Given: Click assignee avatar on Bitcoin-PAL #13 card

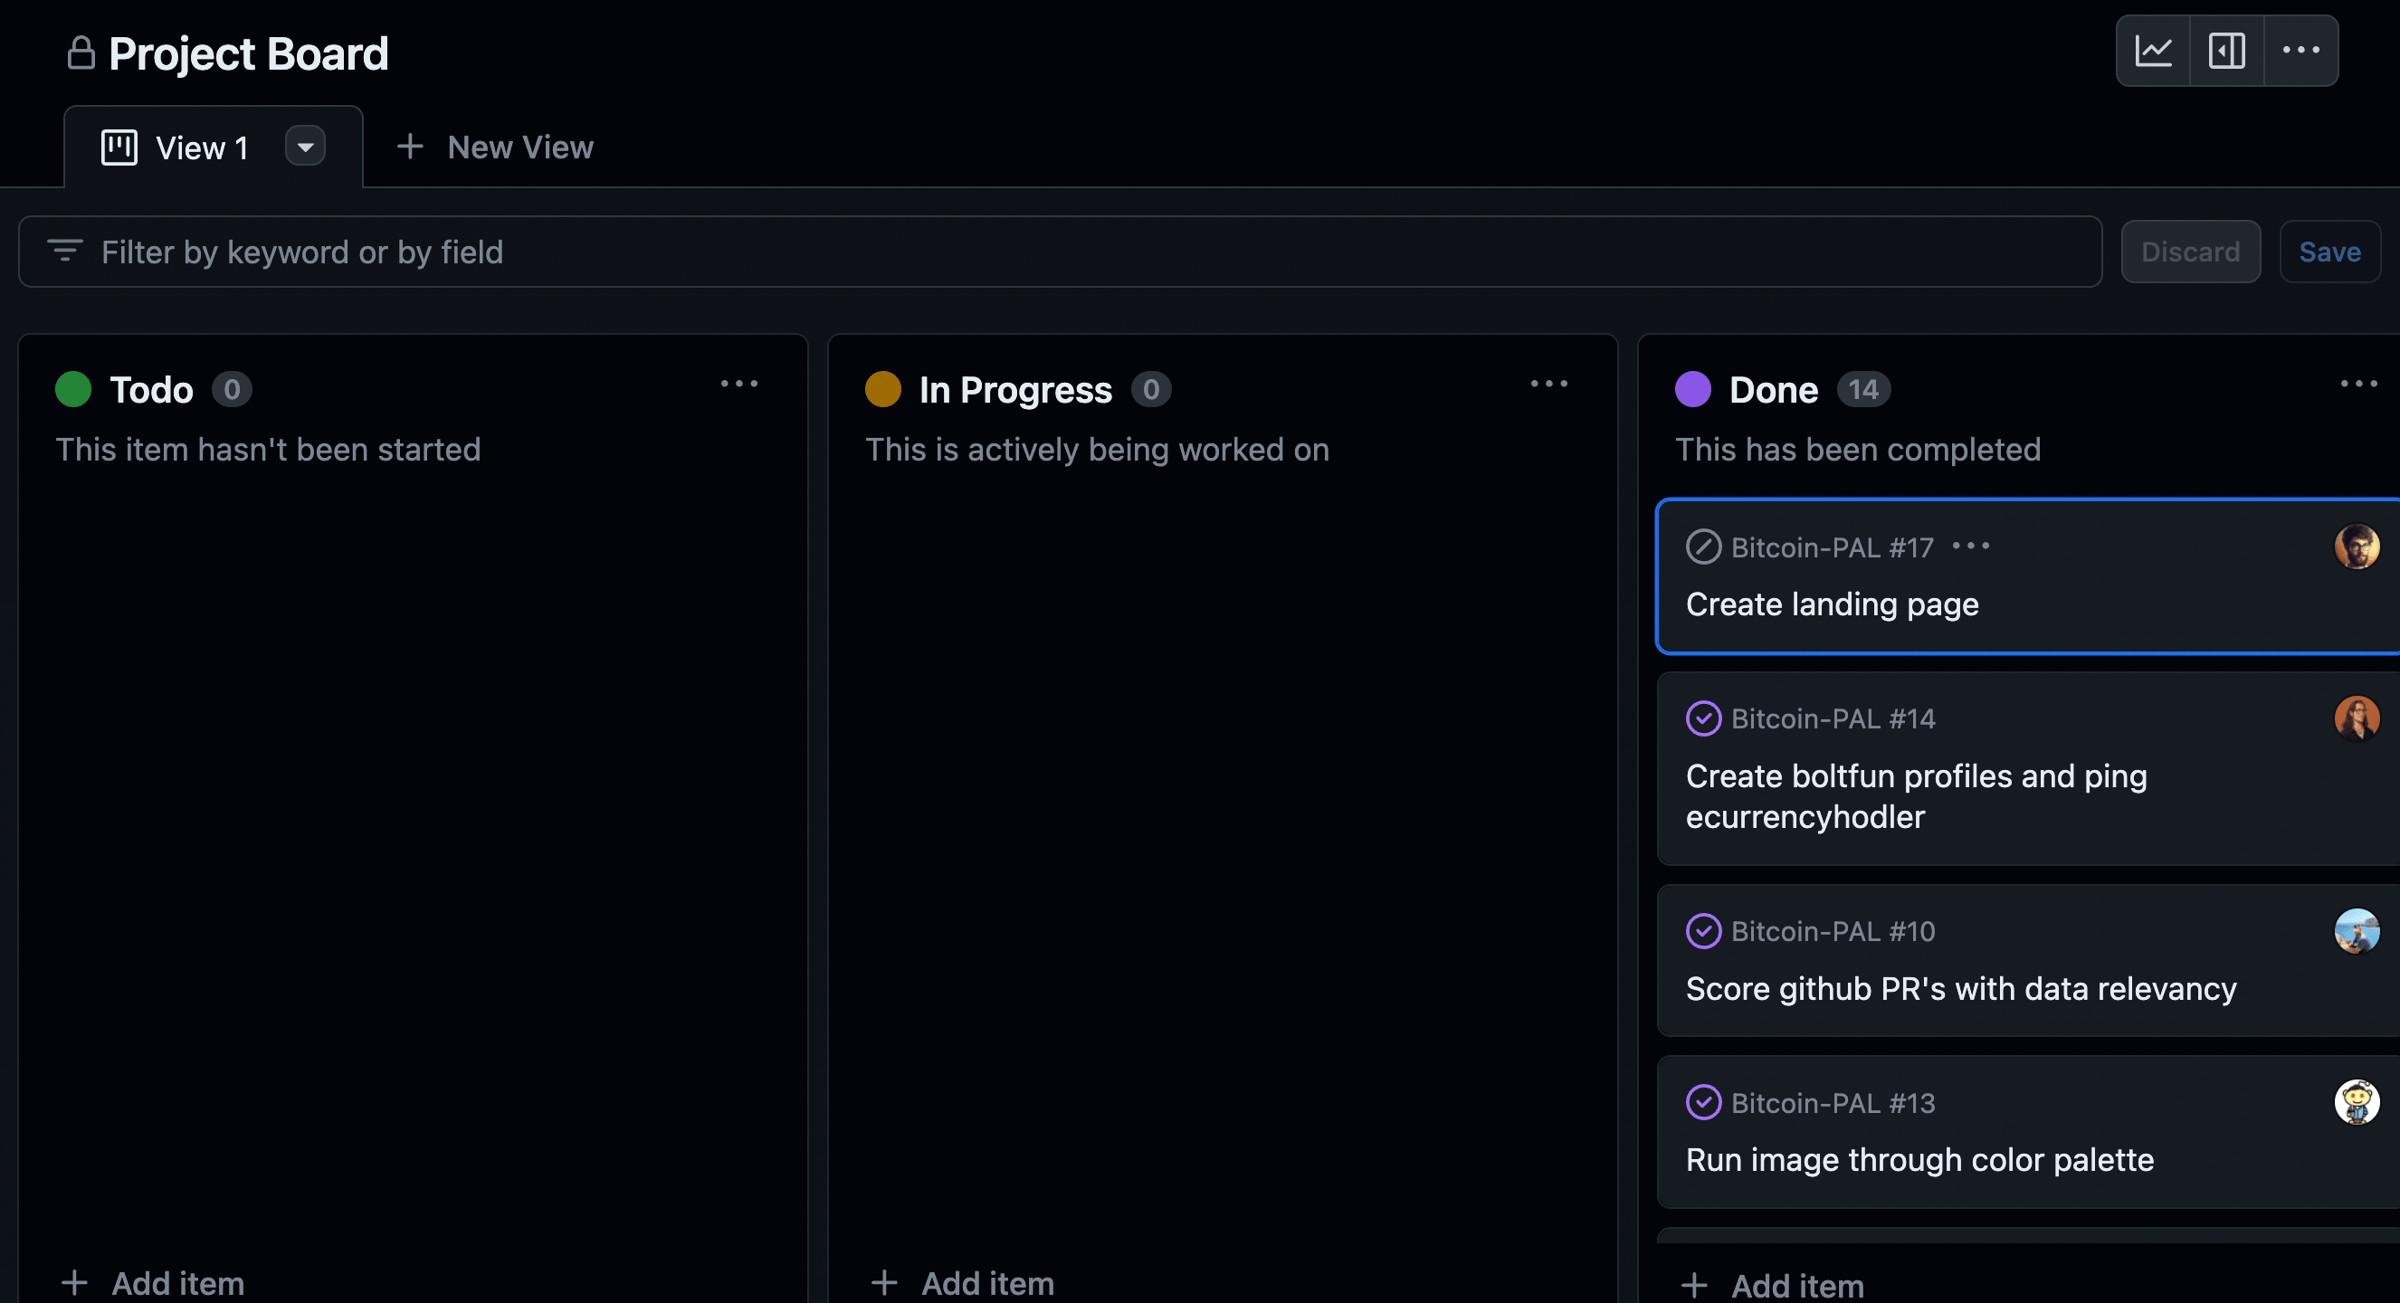Looking at the screenshot, I should point(2356,1102).
